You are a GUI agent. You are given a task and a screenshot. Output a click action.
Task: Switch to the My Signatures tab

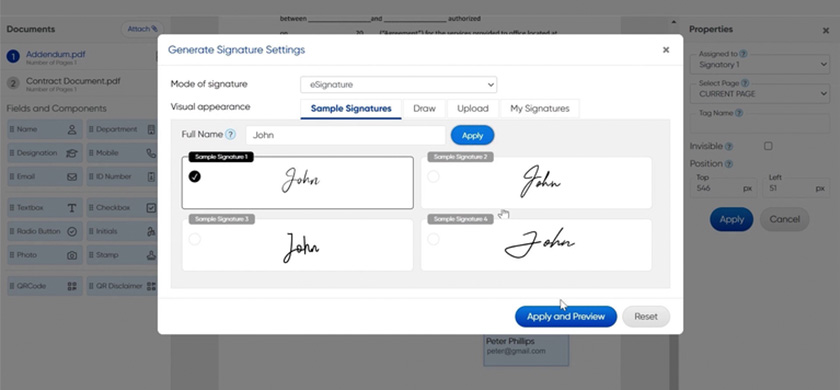[x=539, y=109]
